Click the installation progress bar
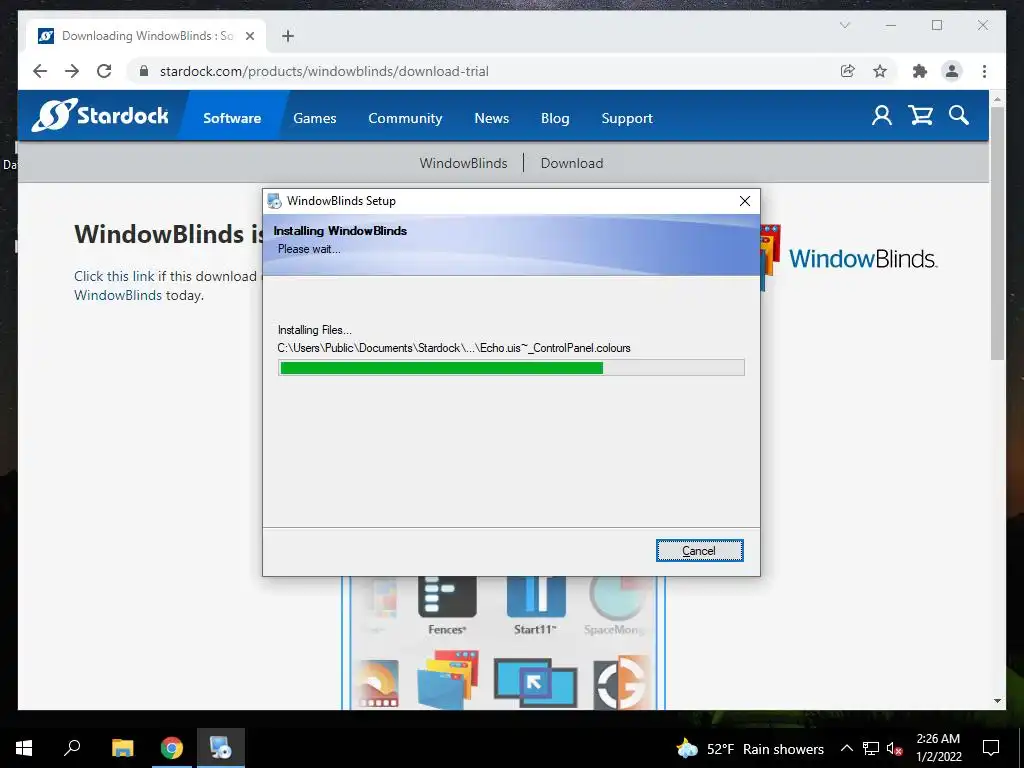 (511, 368)
